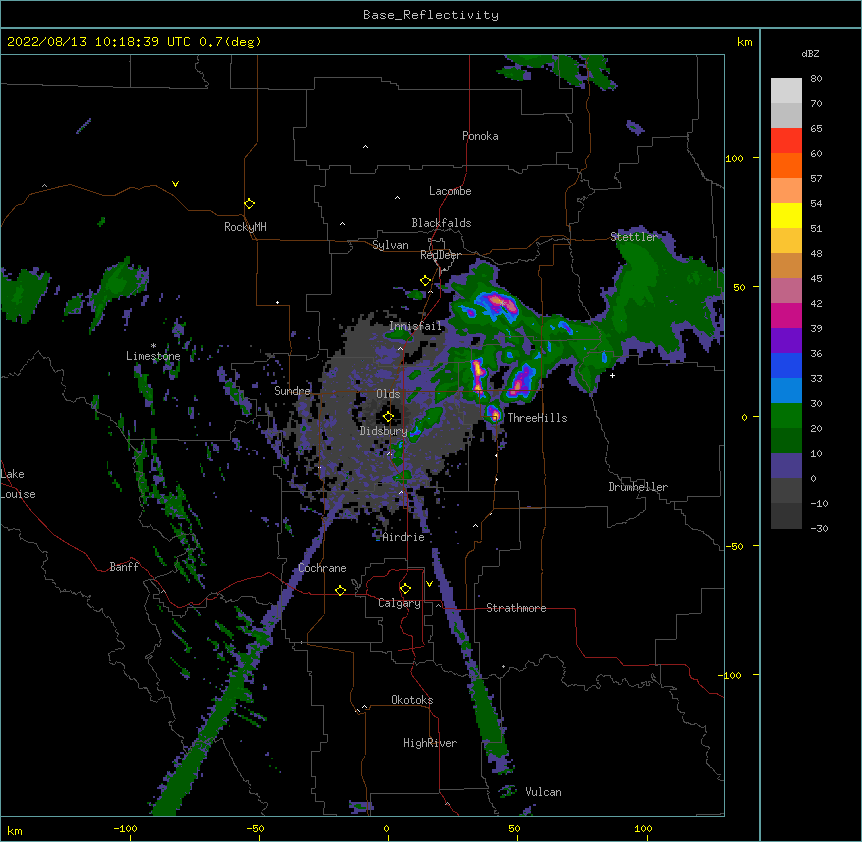Image resolution: width=862 pixels, height=842 pixels.
Task: Click the yellow V marker northwest of RockyMH
Action: [175, 184]
